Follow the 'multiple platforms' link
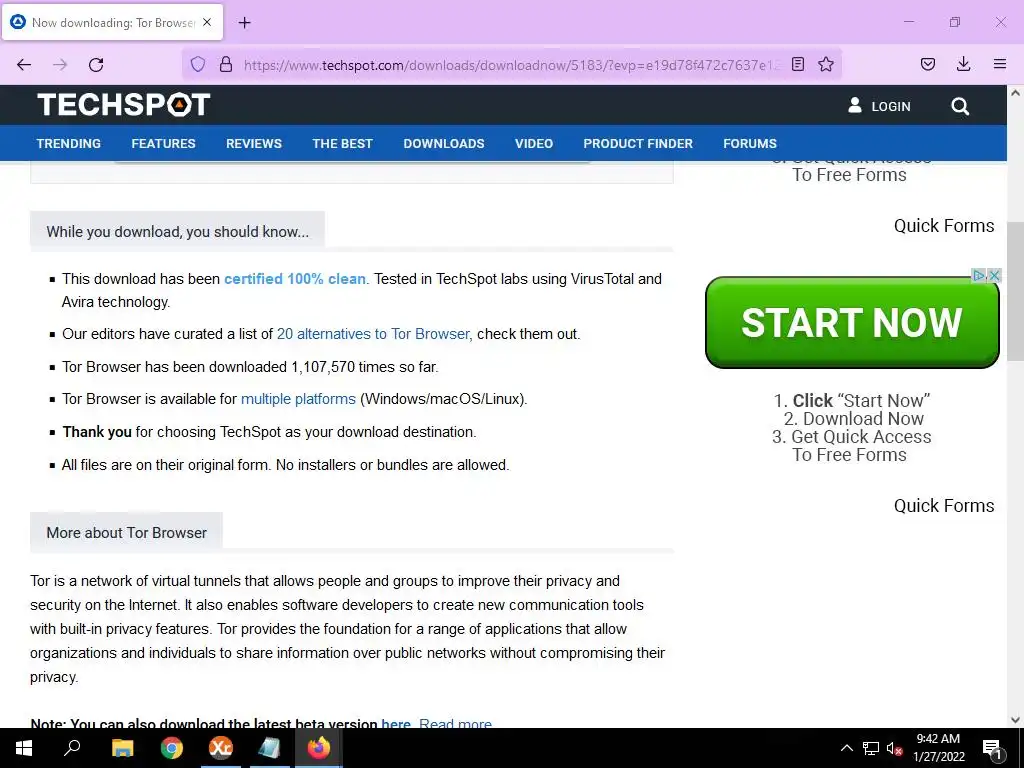 (298, 399)
